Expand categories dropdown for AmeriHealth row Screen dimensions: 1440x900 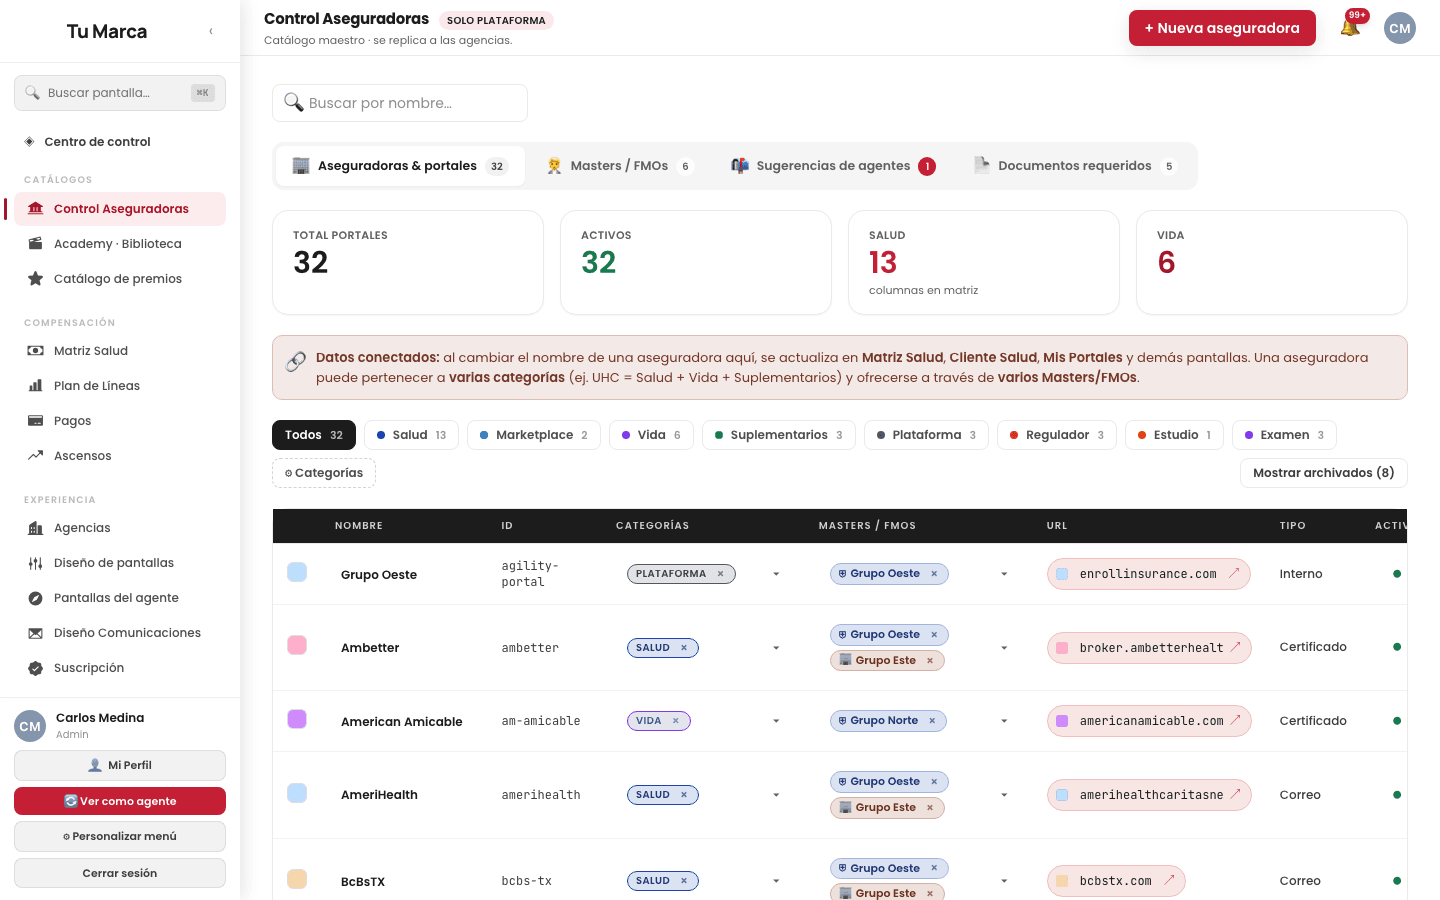776,795
